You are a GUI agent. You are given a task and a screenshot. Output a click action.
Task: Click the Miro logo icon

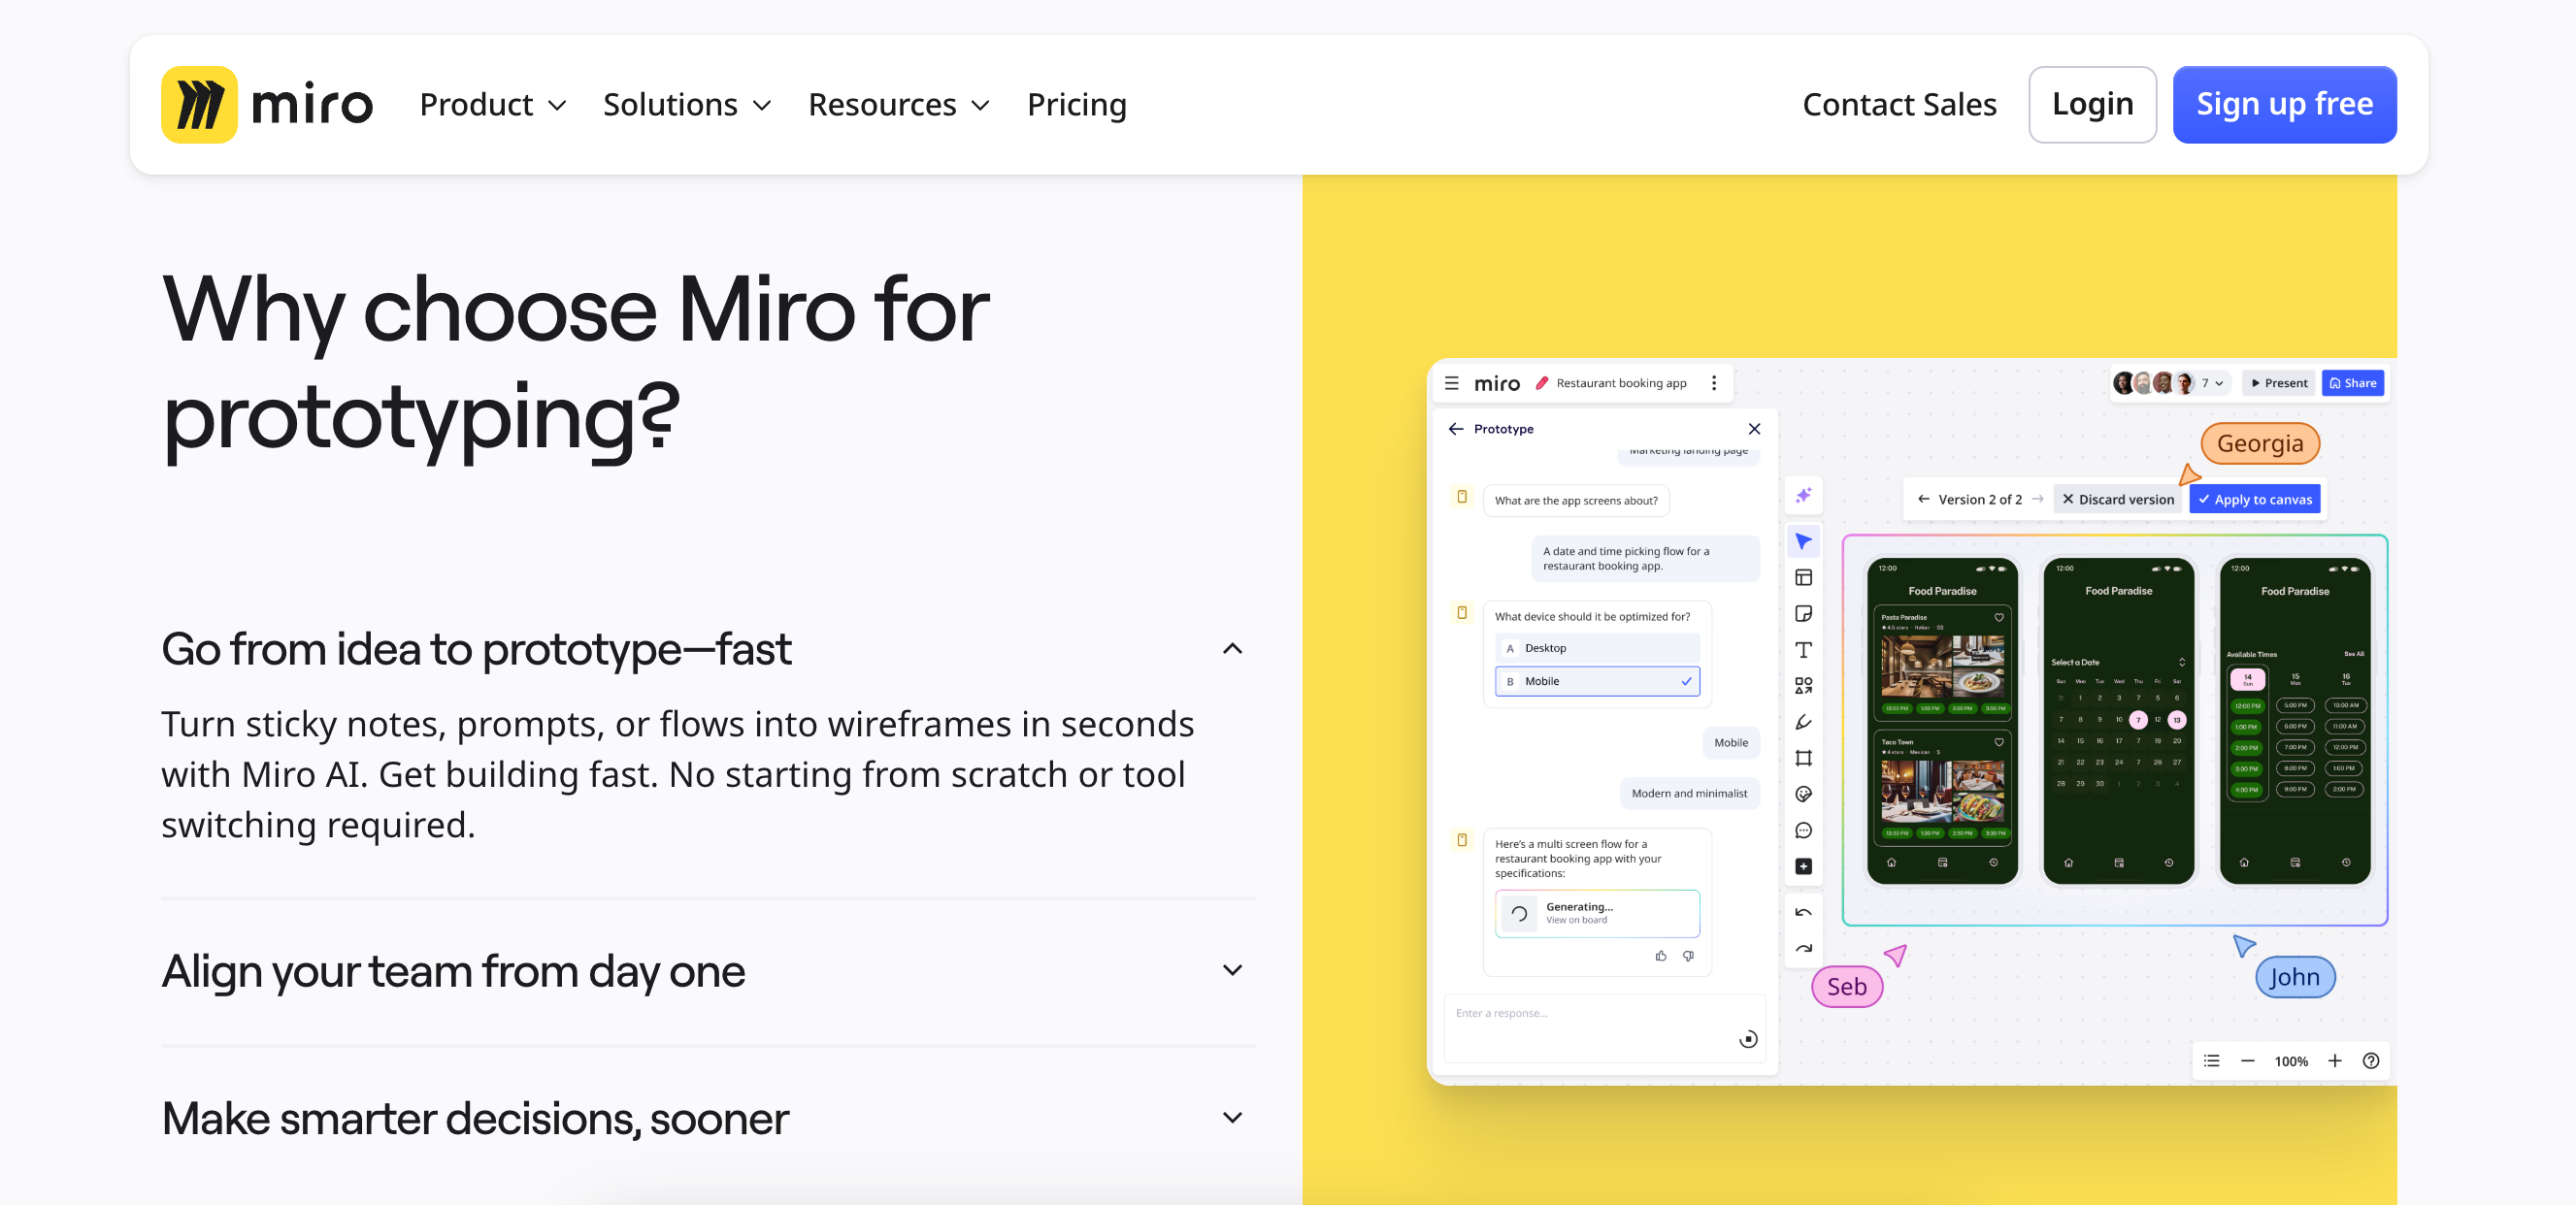(199, 105)
